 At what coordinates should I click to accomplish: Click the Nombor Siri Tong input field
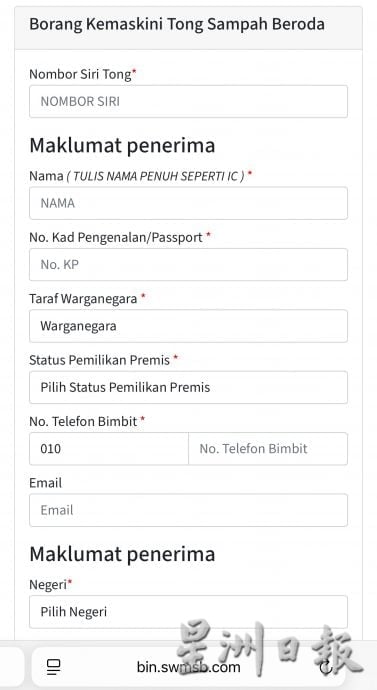188,102
